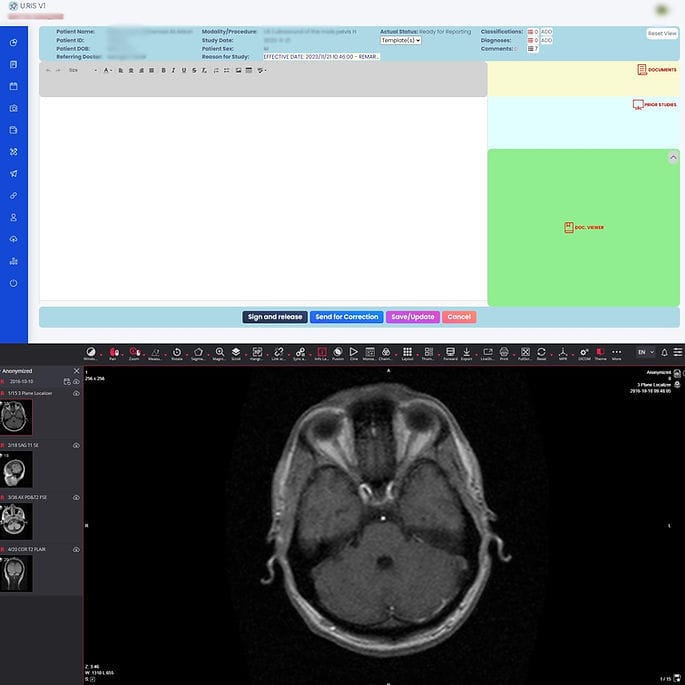This screenshot has width=685, height=685.
Task: Activate the Rotate tool
Action: click(x=177, y=353)
